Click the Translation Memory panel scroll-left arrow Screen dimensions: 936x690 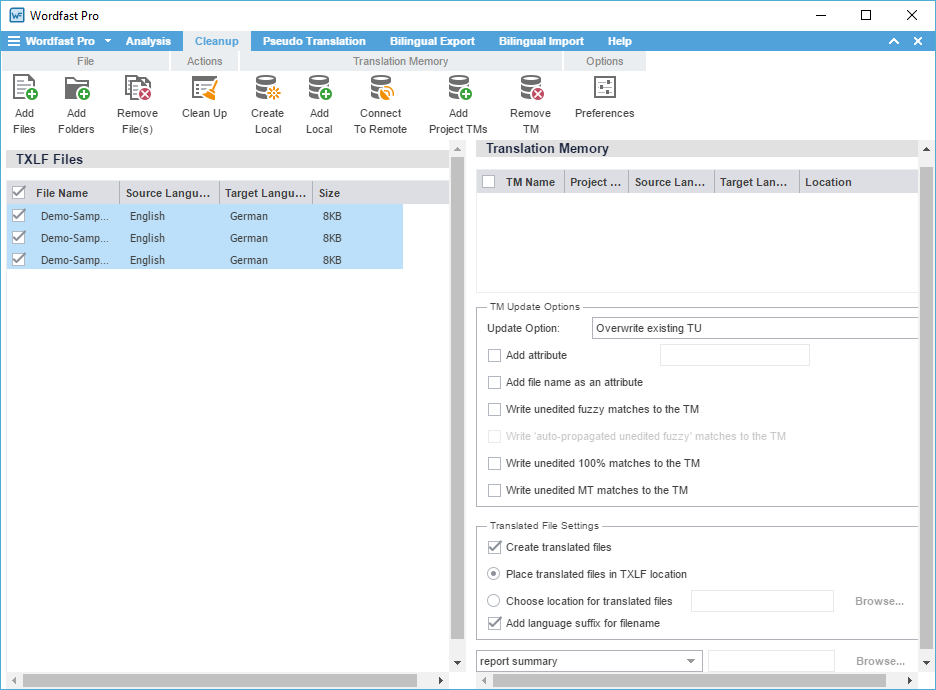(484, 680)
